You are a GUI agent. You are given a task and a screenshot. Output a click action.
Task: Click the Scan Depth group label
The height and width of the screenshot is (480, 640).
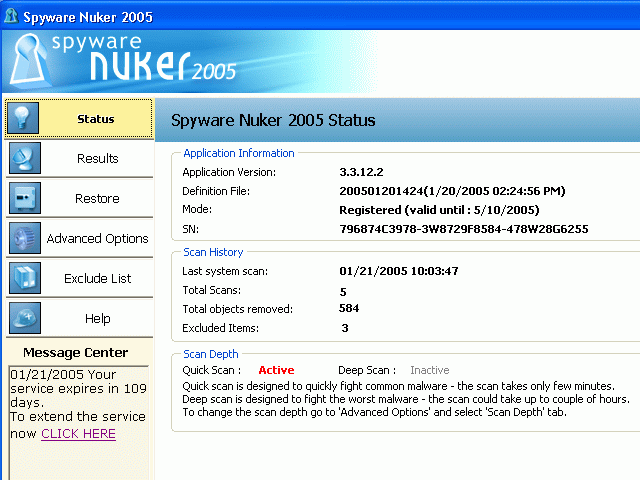211,354
